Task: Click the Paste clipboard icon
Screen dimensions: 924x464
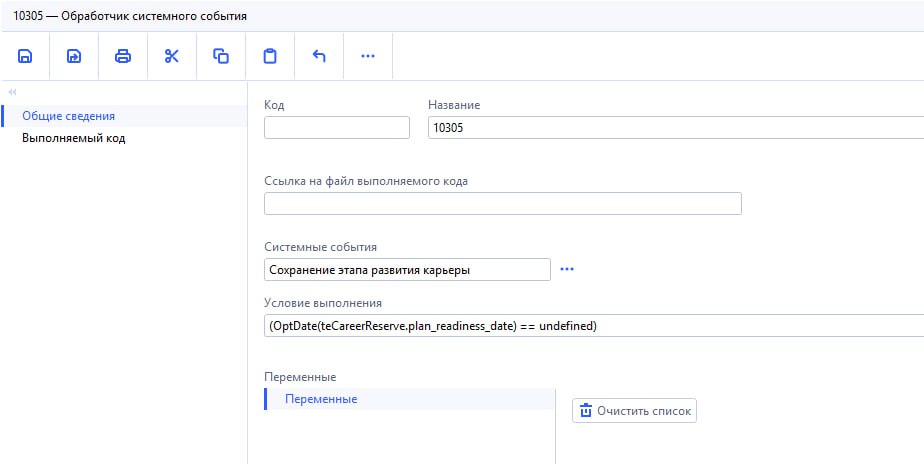Action: [x=270, y=56]
